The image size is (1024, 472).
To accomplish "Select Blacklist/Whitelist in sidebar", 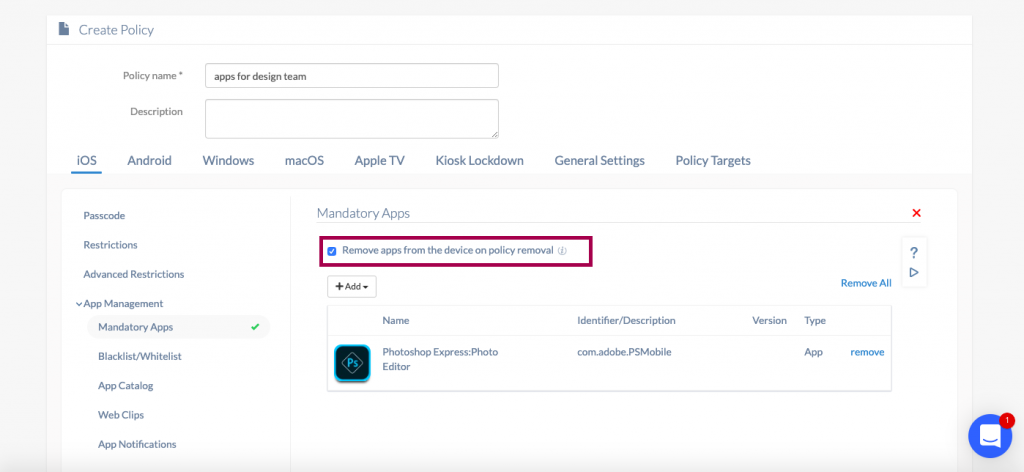I will point(140,356).
